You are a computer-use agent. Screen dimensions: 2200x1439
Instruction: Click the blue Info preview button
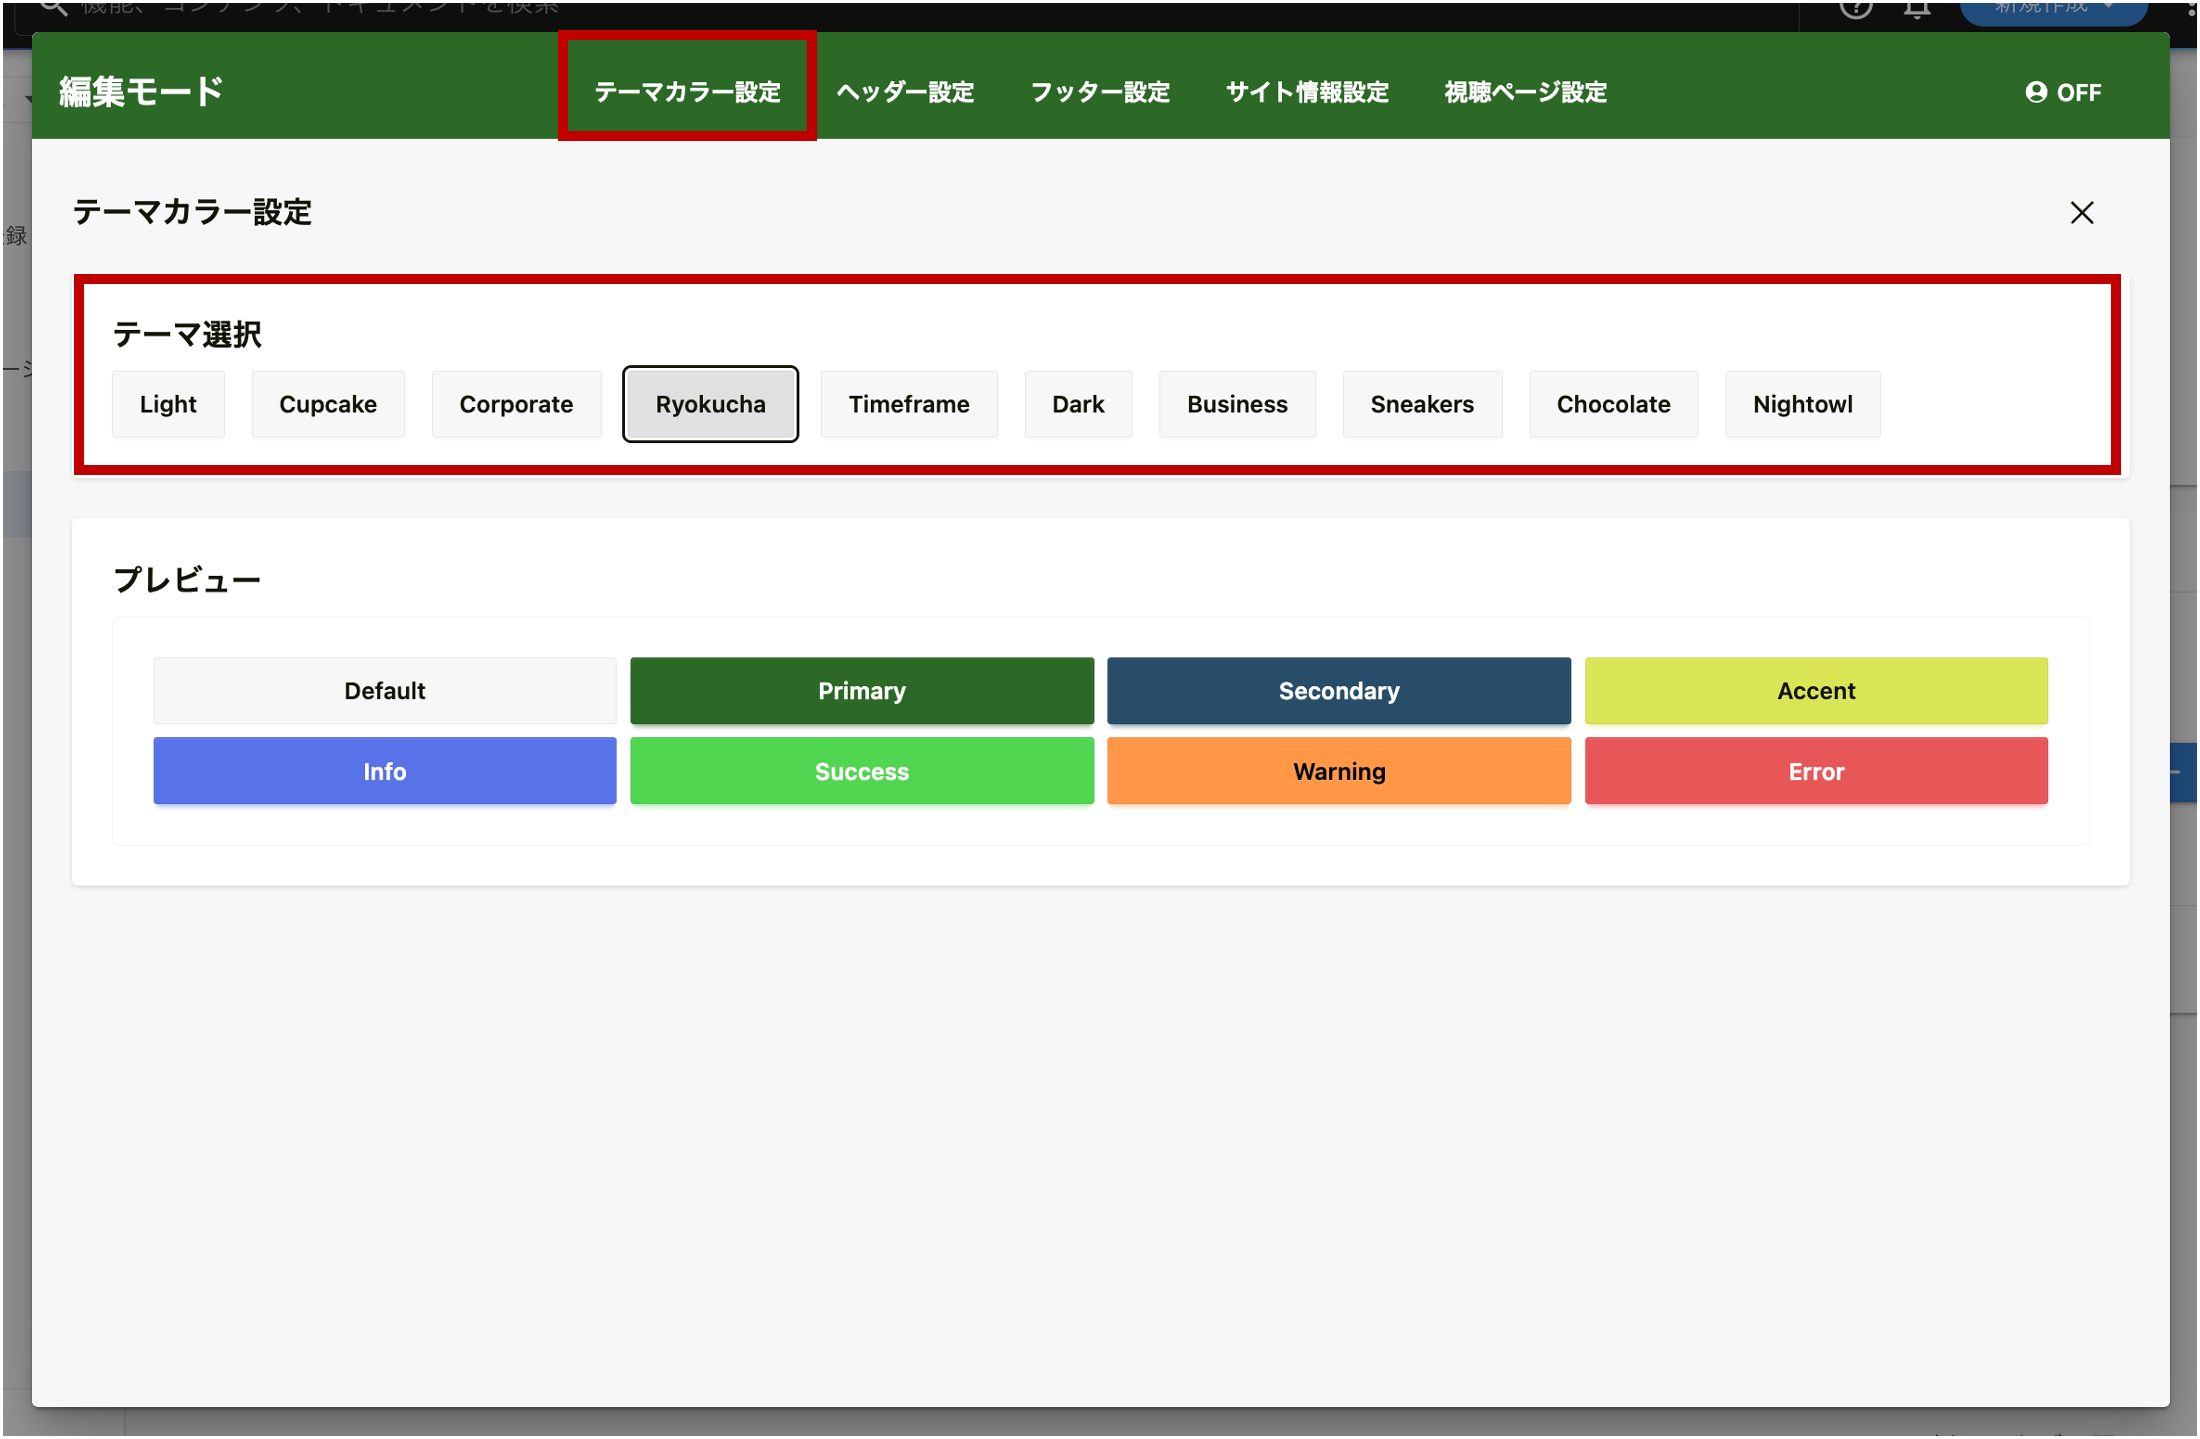pyautogui.click(x=385, y=771)
